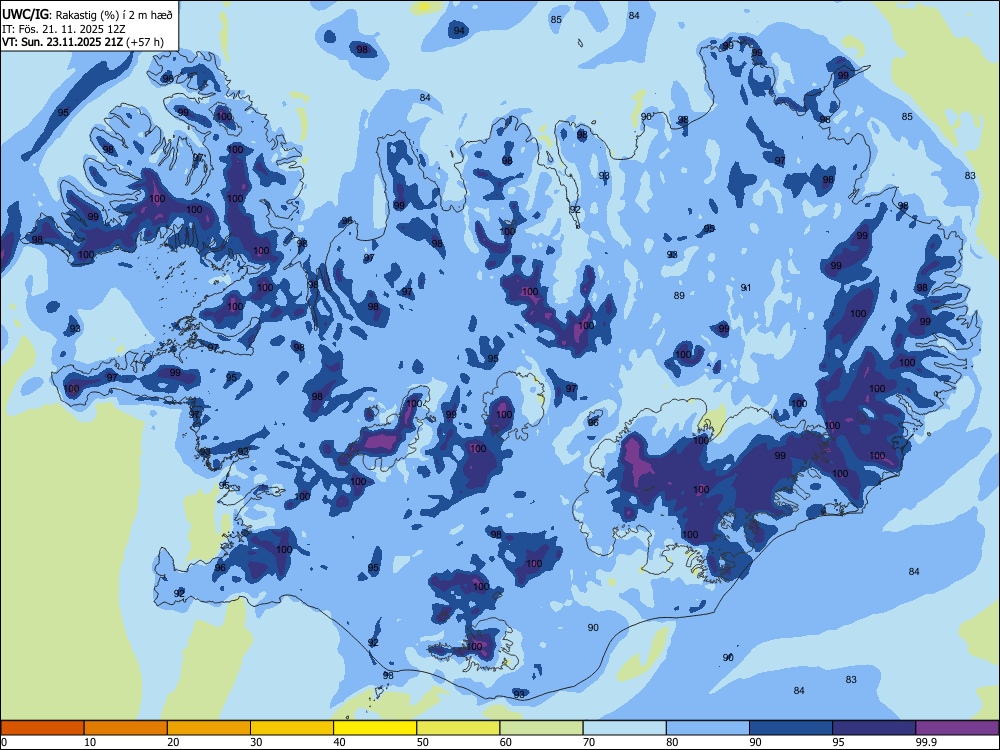This screenshot has height=750, width=1000.
Task: Click the map title 'Rakastig (%) í 2 m hæð'
Action: pyautogui.click(x=114, y=14)
